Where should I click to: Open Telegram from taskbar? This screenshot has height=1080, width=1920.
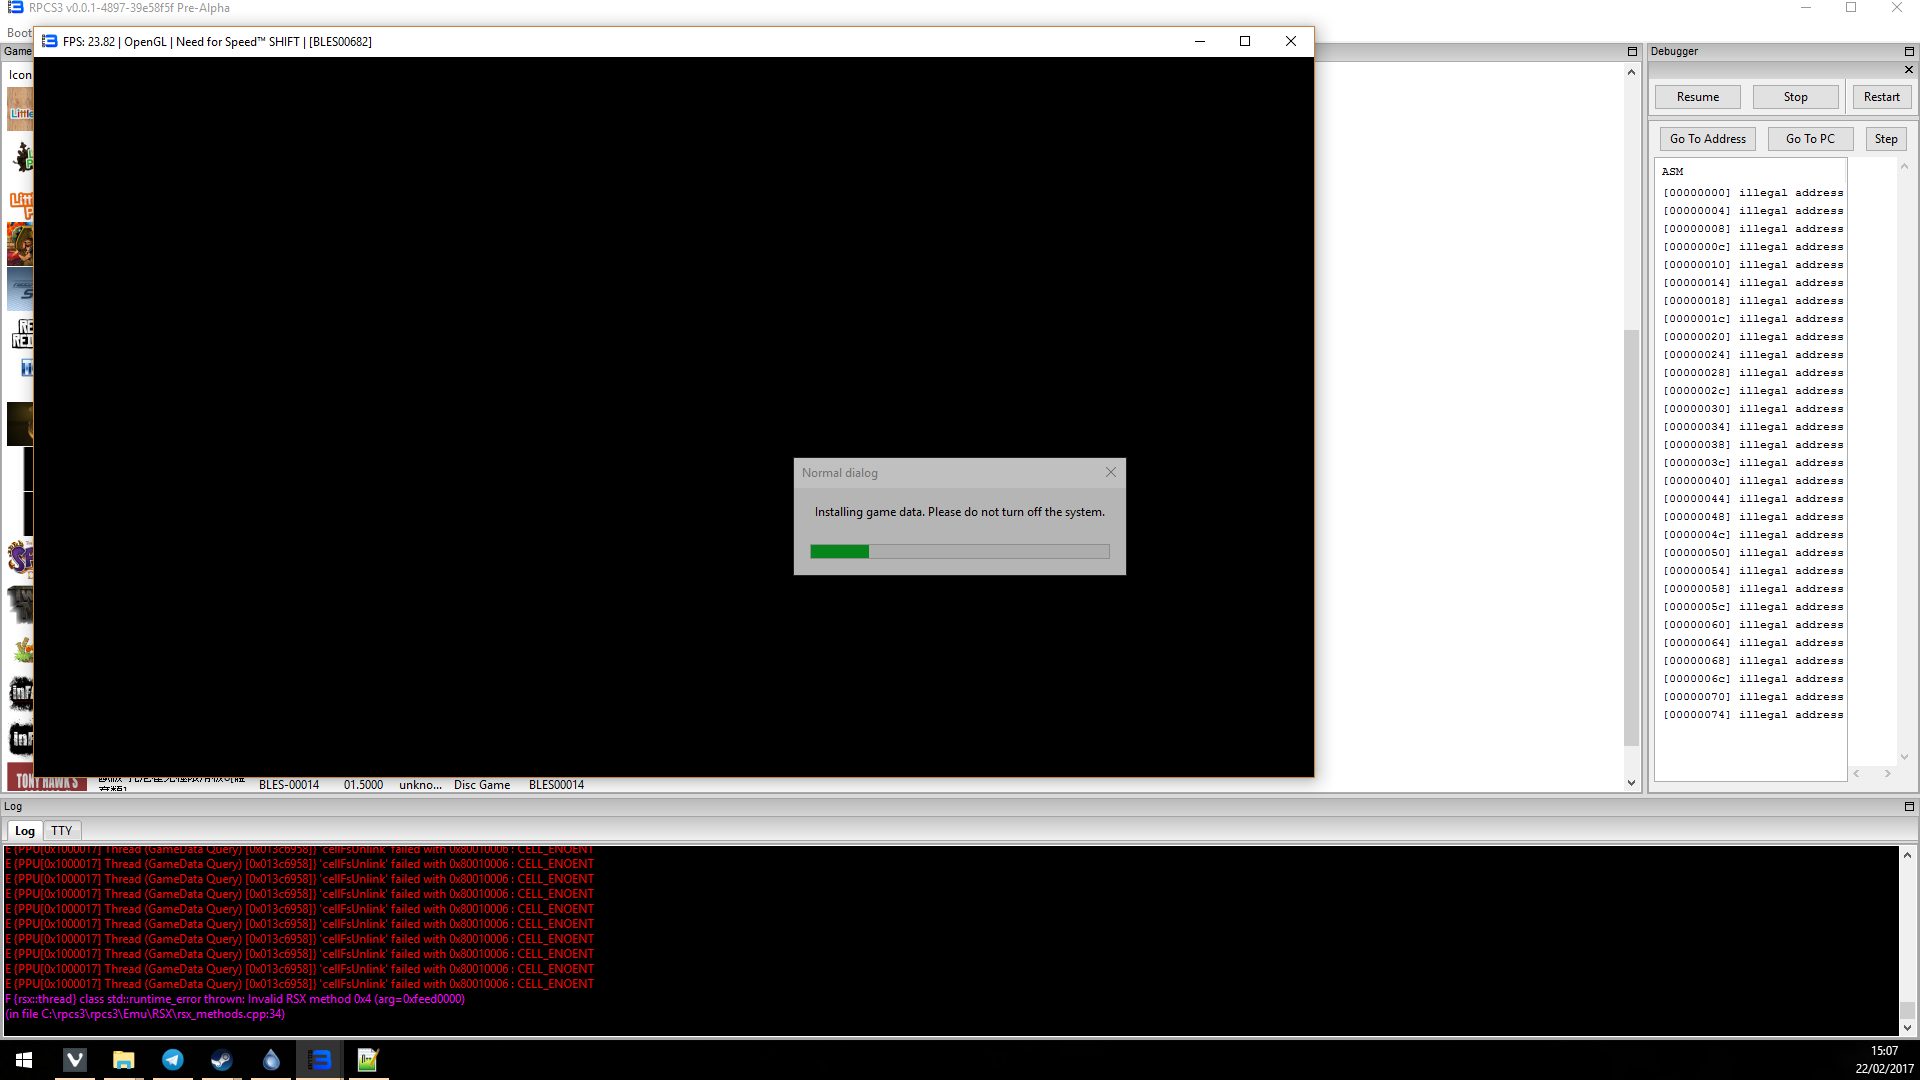(173, 1060)
